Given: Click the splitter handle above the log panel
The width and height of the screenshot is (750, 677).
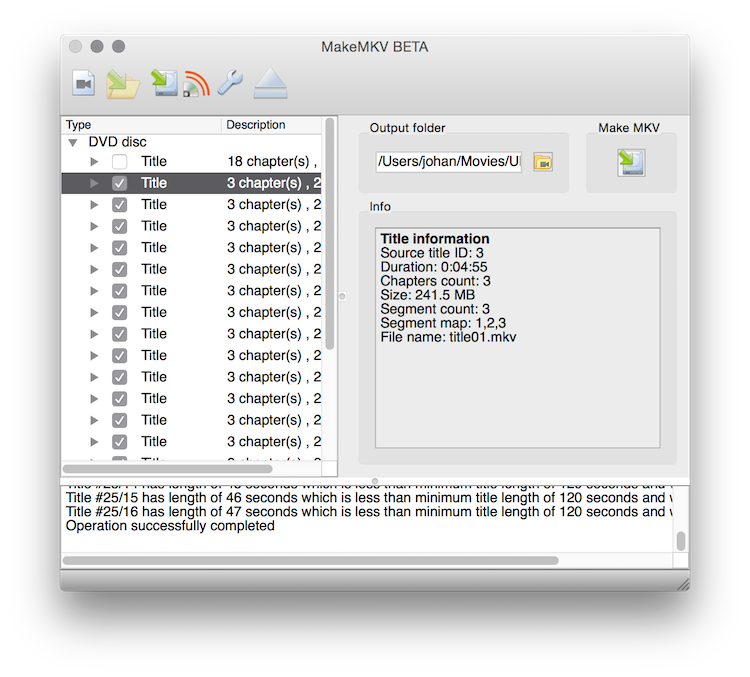Looking at the screenshot, I should click(x=375, y=481).
